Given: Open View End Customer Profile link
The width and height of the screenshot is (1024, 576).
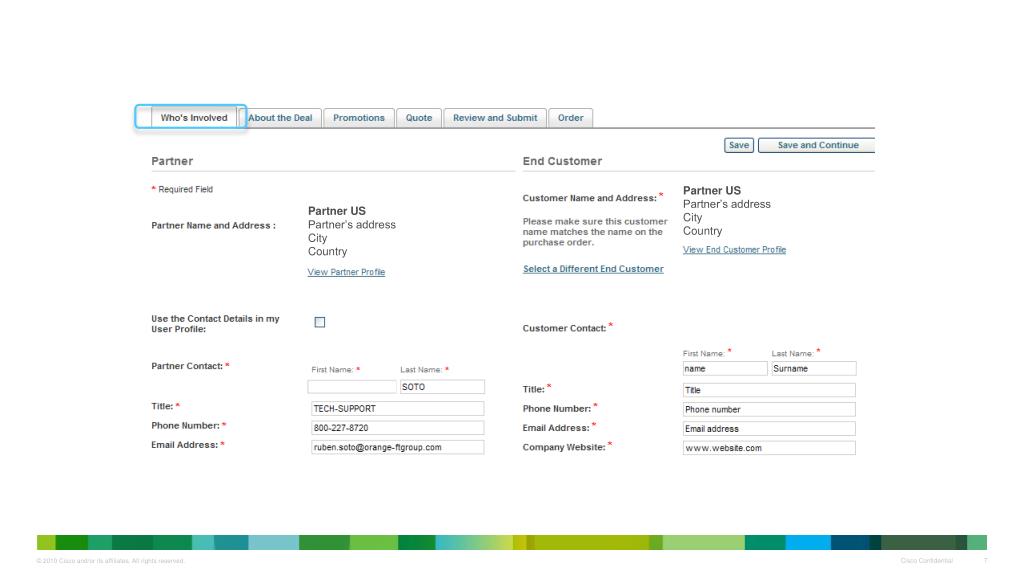Looking at the screenshot, I should (734, 249).
